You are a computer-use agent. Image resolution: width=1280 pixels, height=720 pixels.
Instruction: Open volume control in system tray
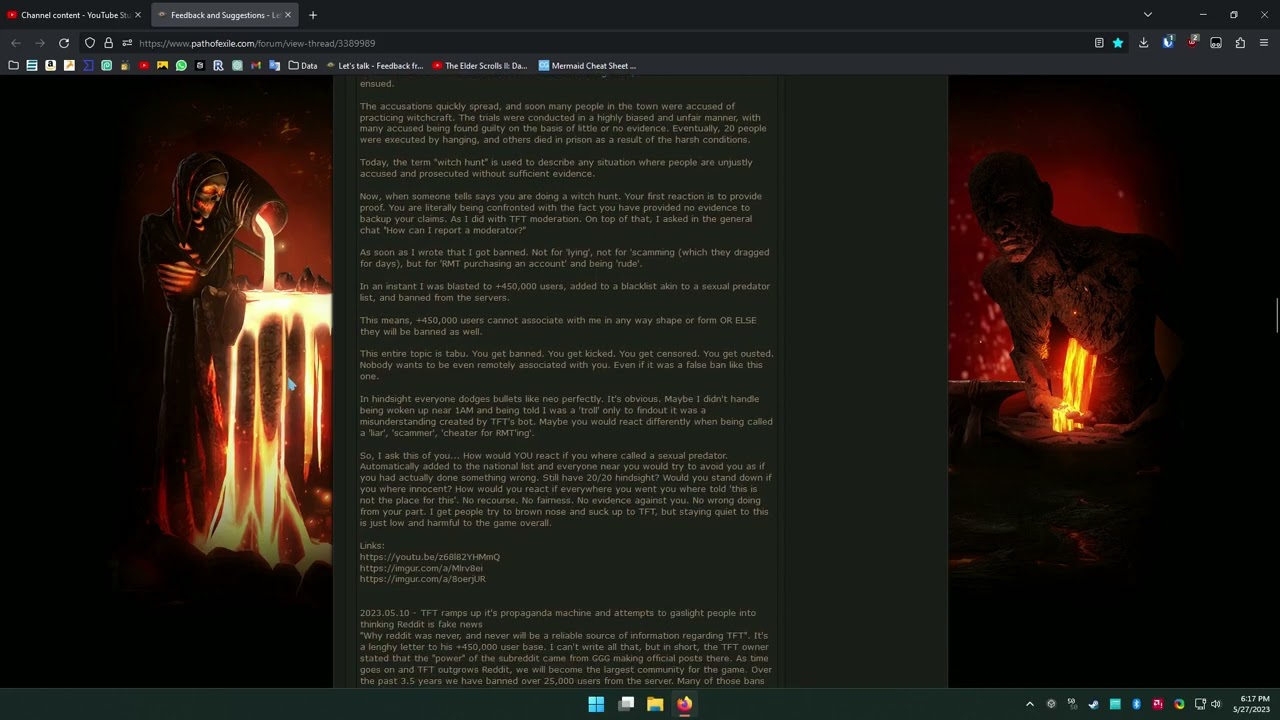coord(1216,704)
